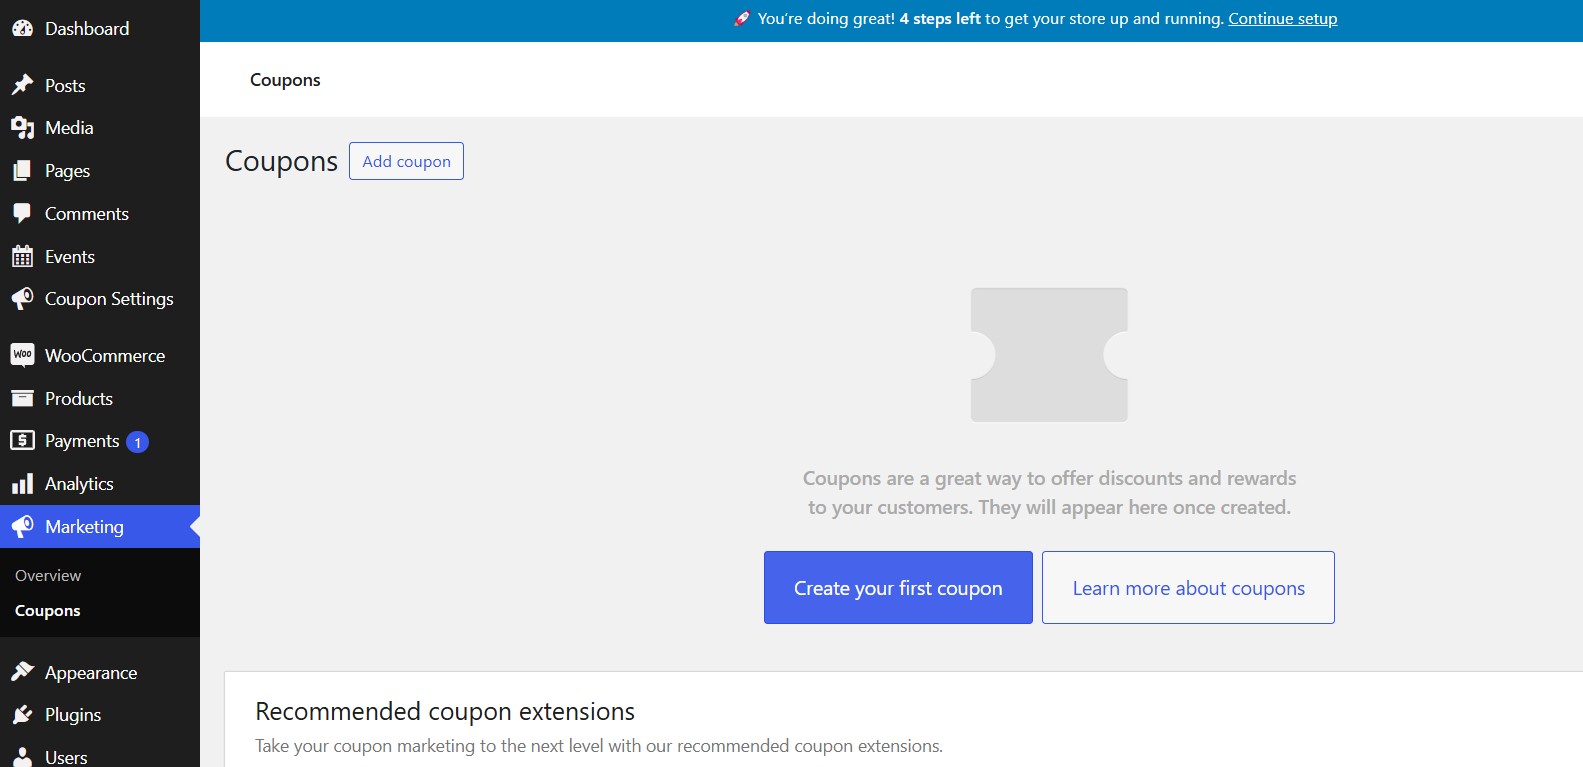Open the Plugins menu

(x=100, y=715)
